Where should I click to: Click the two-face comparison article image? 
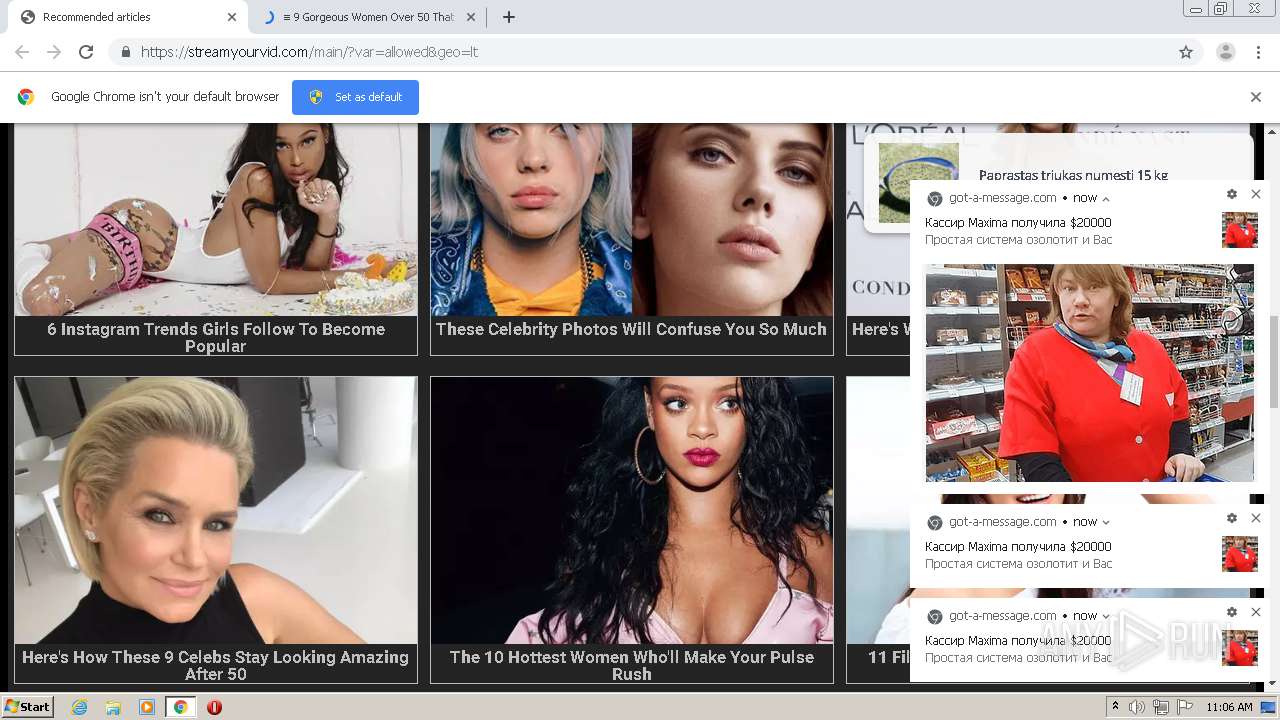632,219
